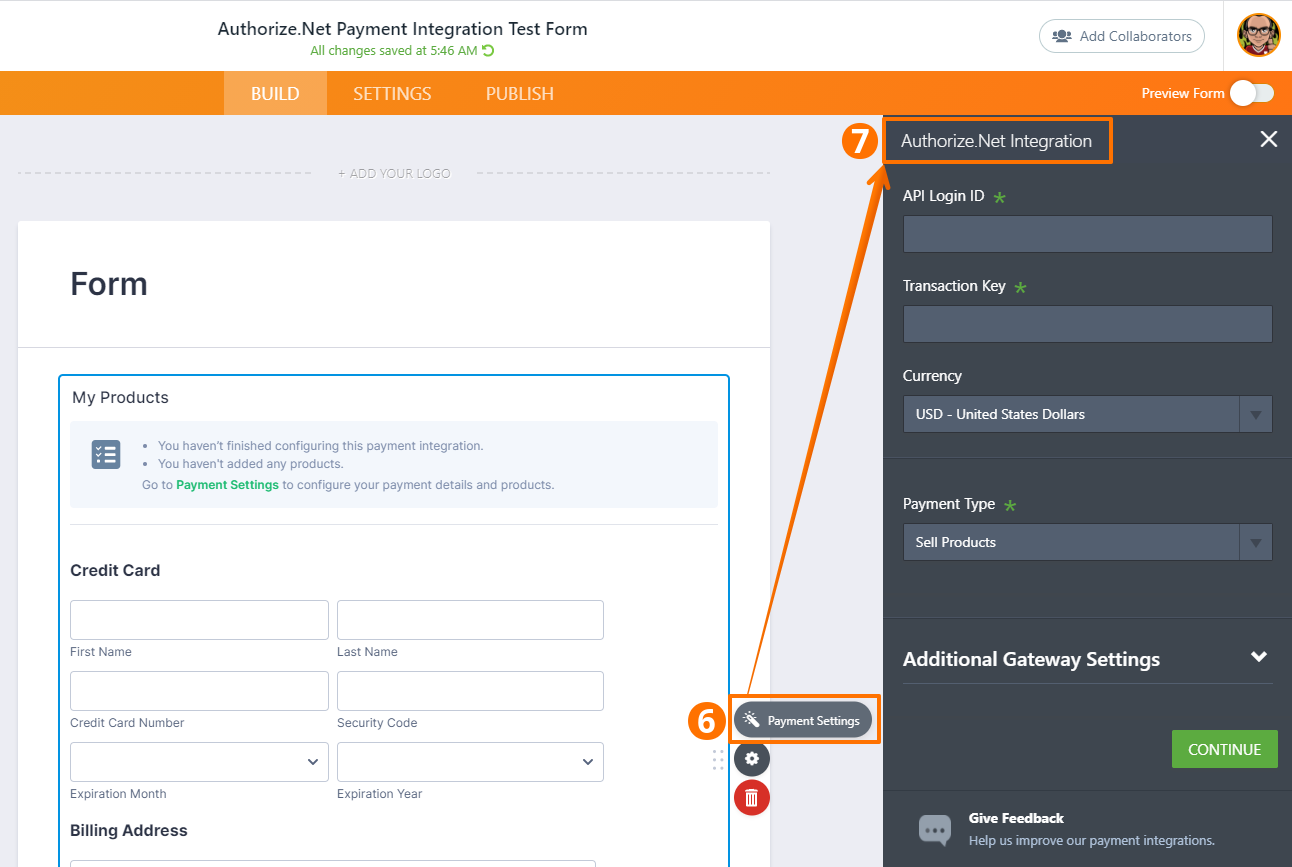Click the form title Authorize.Net Payment Integration Test Form
The image size is (1292, 867).
pos(402,28)
